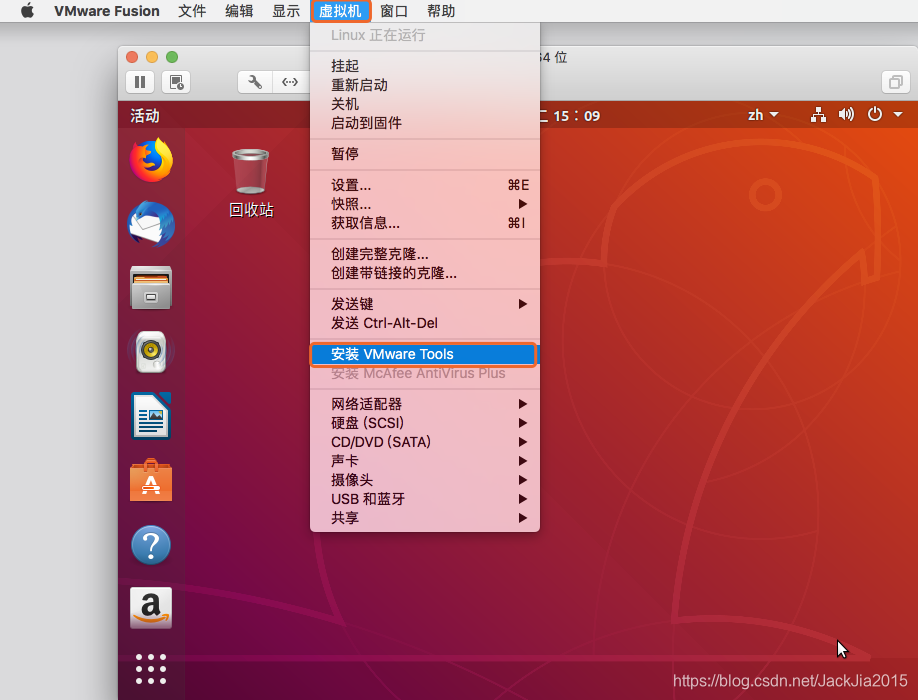
Task: Open the 显示 menu
Action: coord(286,11)
